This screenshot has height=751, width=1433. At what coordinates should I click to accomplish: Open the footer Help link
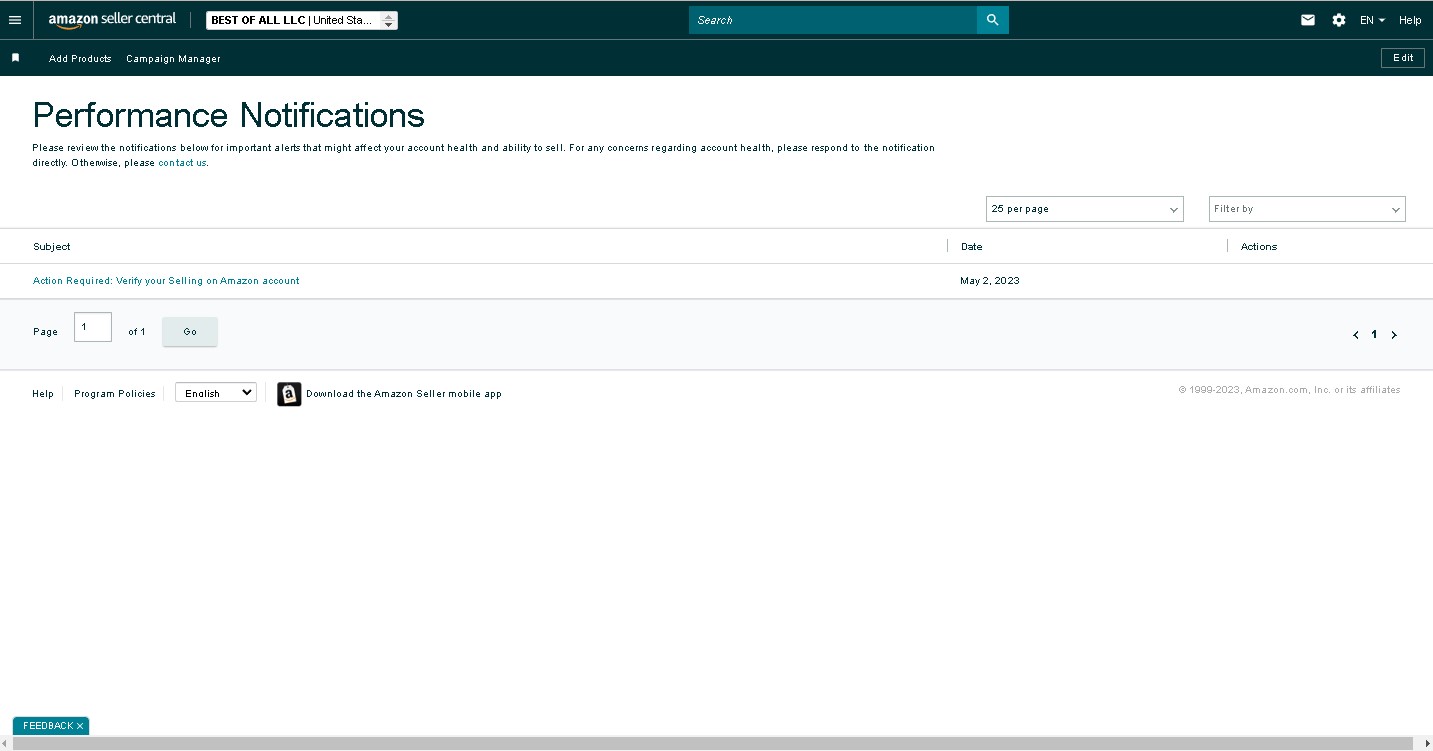tap(43, 394)
